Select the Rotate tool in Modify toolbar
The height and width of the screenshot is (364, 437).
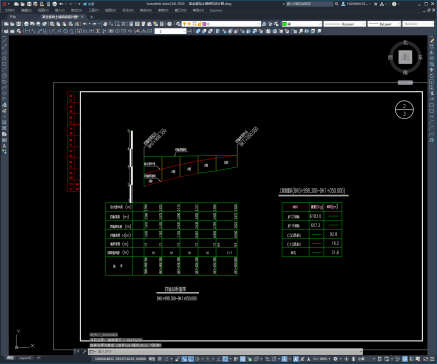click(432, 76)
